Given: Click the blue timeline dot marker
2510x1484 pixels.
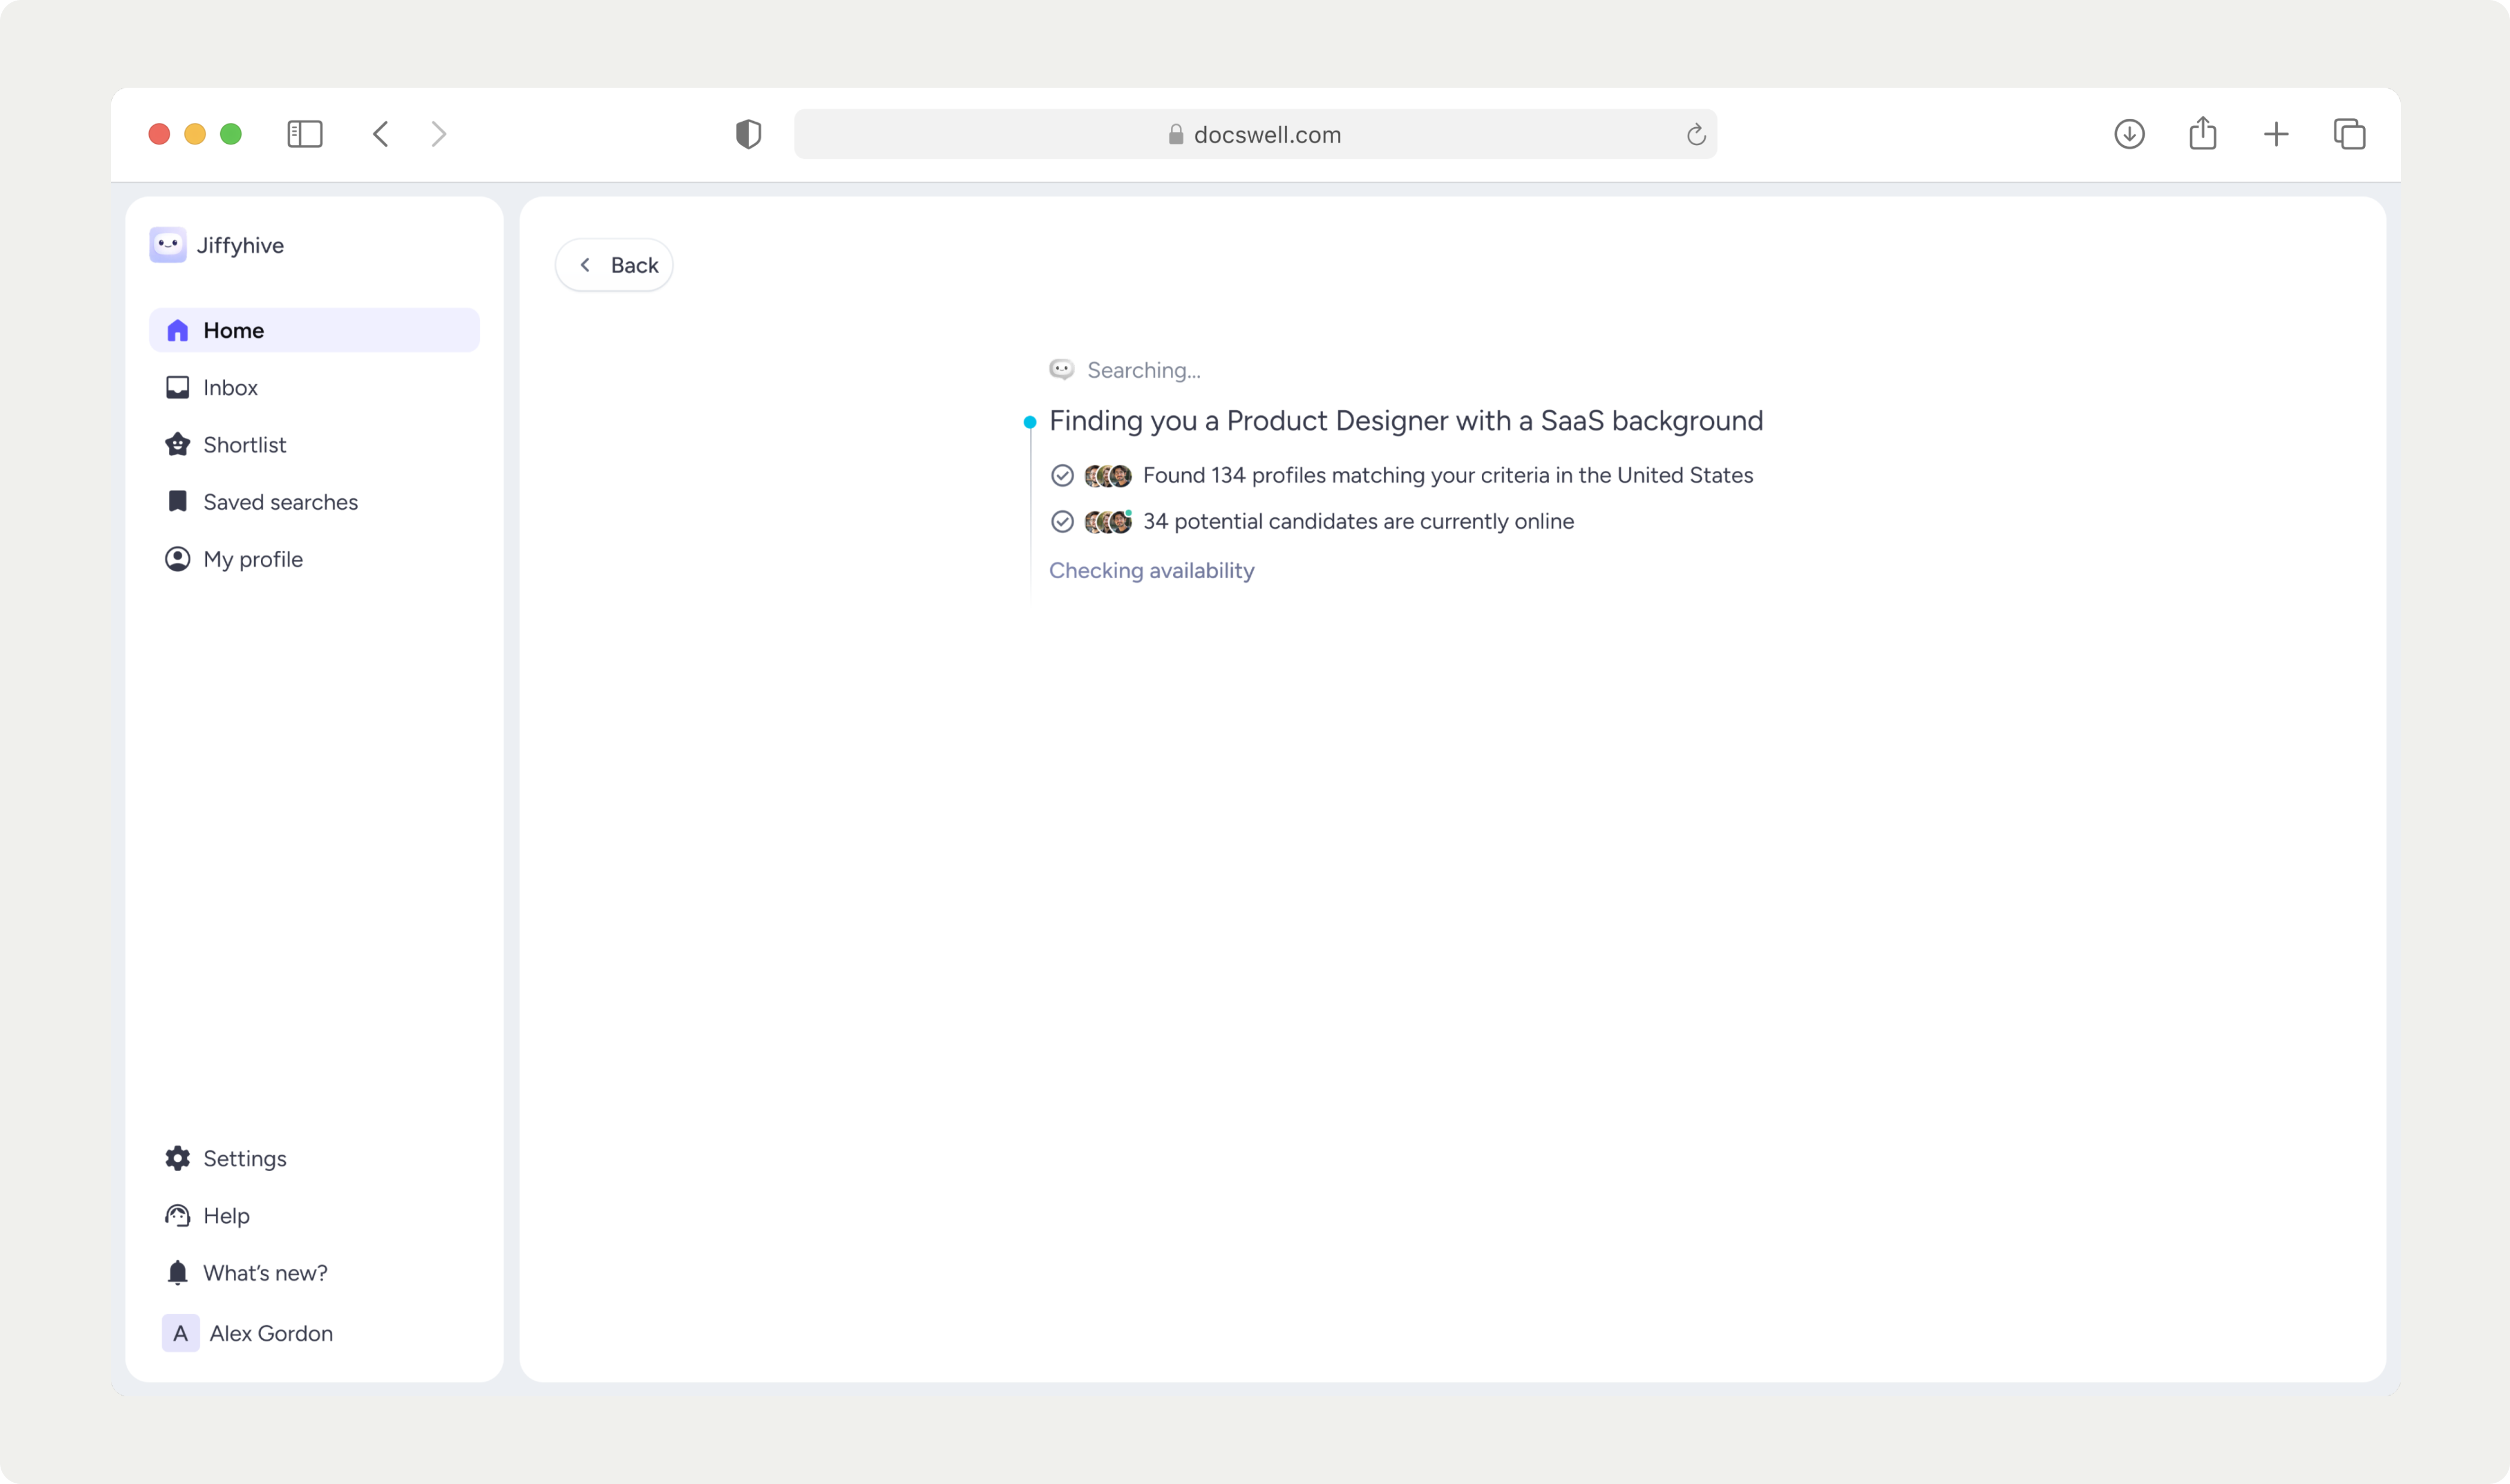Looking at the screenshot, I should pyautogui.click(x=1030, y=422).
